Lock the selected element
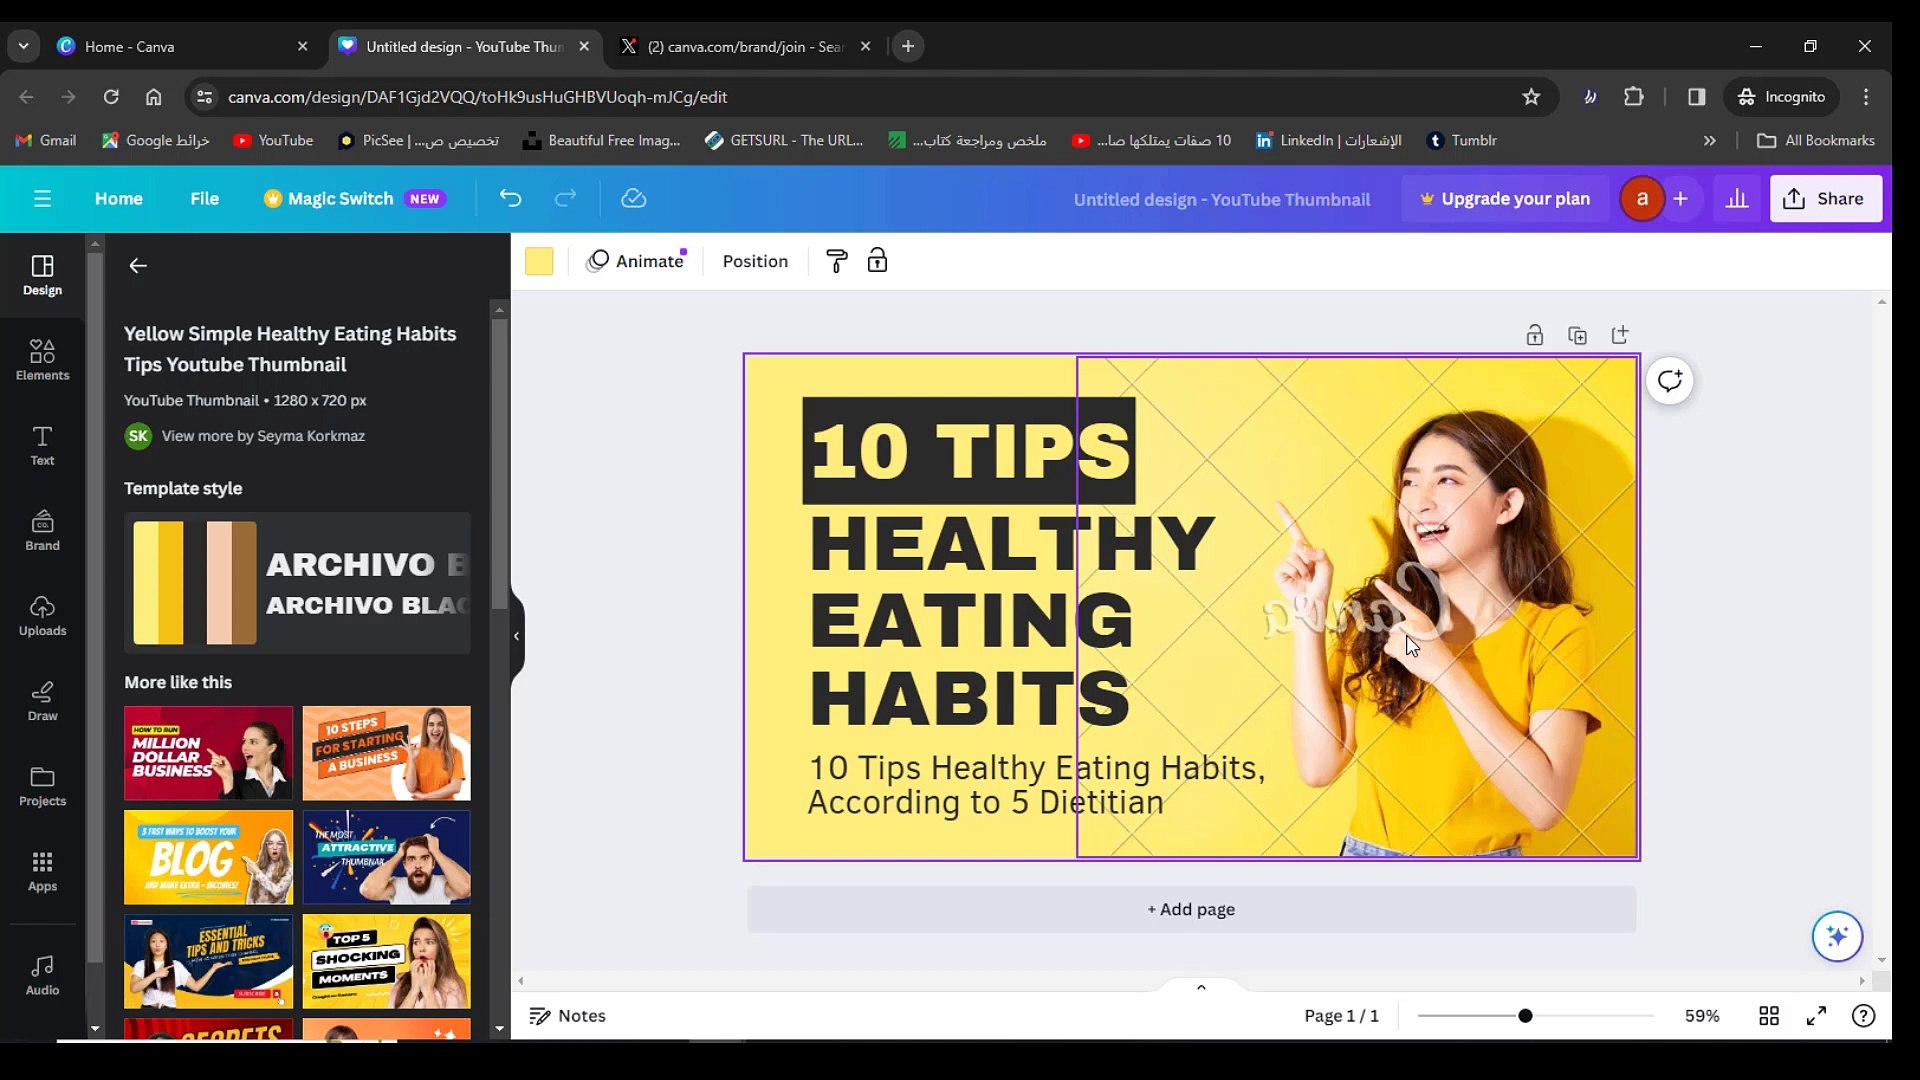Image resolution: width=1920 pixels, height=1080 pixels. 877,261
